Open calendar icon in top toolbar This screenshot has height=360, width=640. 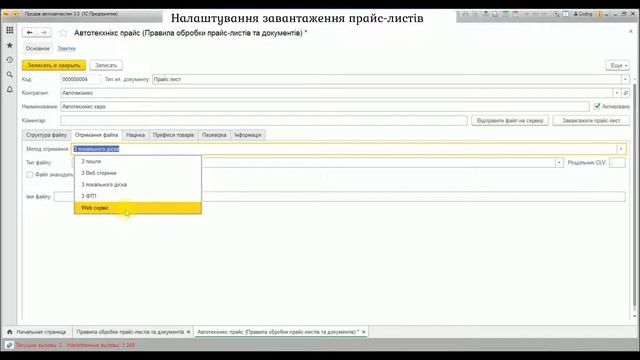pyautogui.click(x=515, y=14)
